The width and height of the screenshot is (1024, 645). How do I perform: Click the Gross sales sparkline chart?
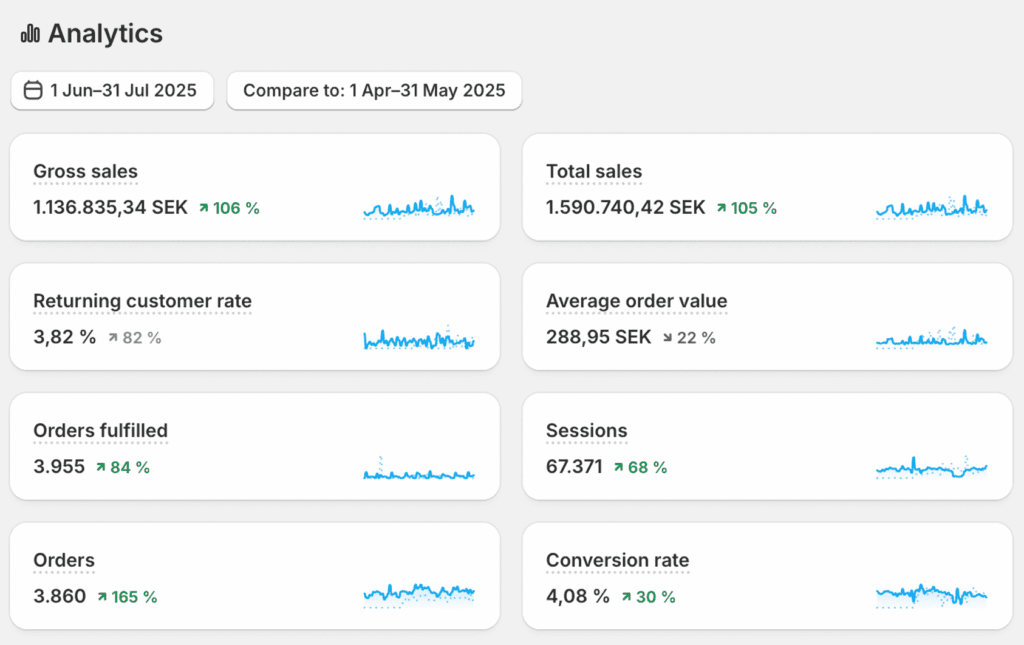pos(419,207)
